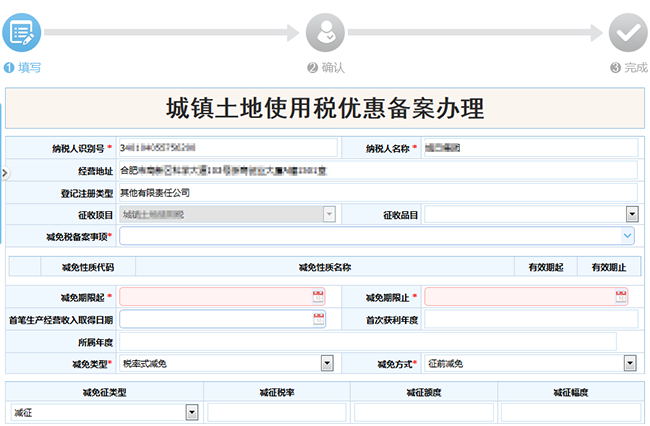
Task: Expand the left side panel arrow
Action: tap(4, 173)
